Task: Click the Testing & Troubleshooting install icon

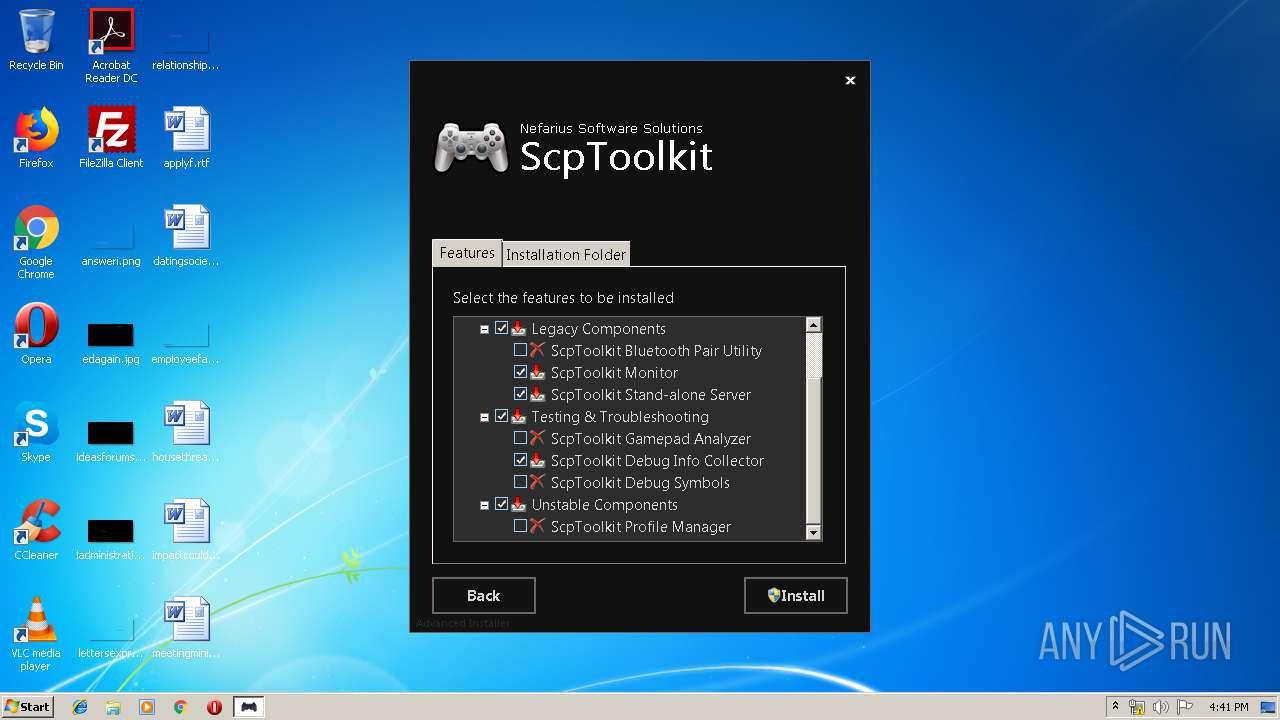Action: (518, 416)
